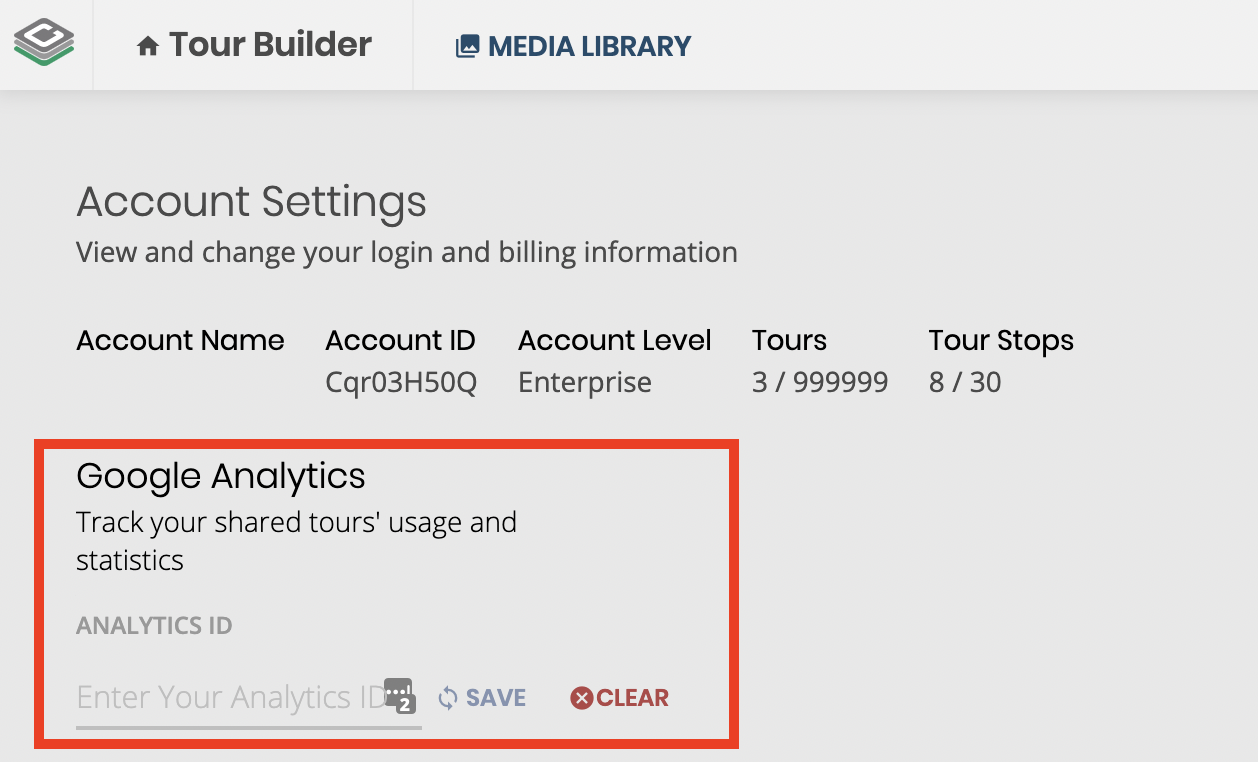Click the stacked layers app logo
The height and width of the screenshot is (762, 1258).
tap(44, 44)
